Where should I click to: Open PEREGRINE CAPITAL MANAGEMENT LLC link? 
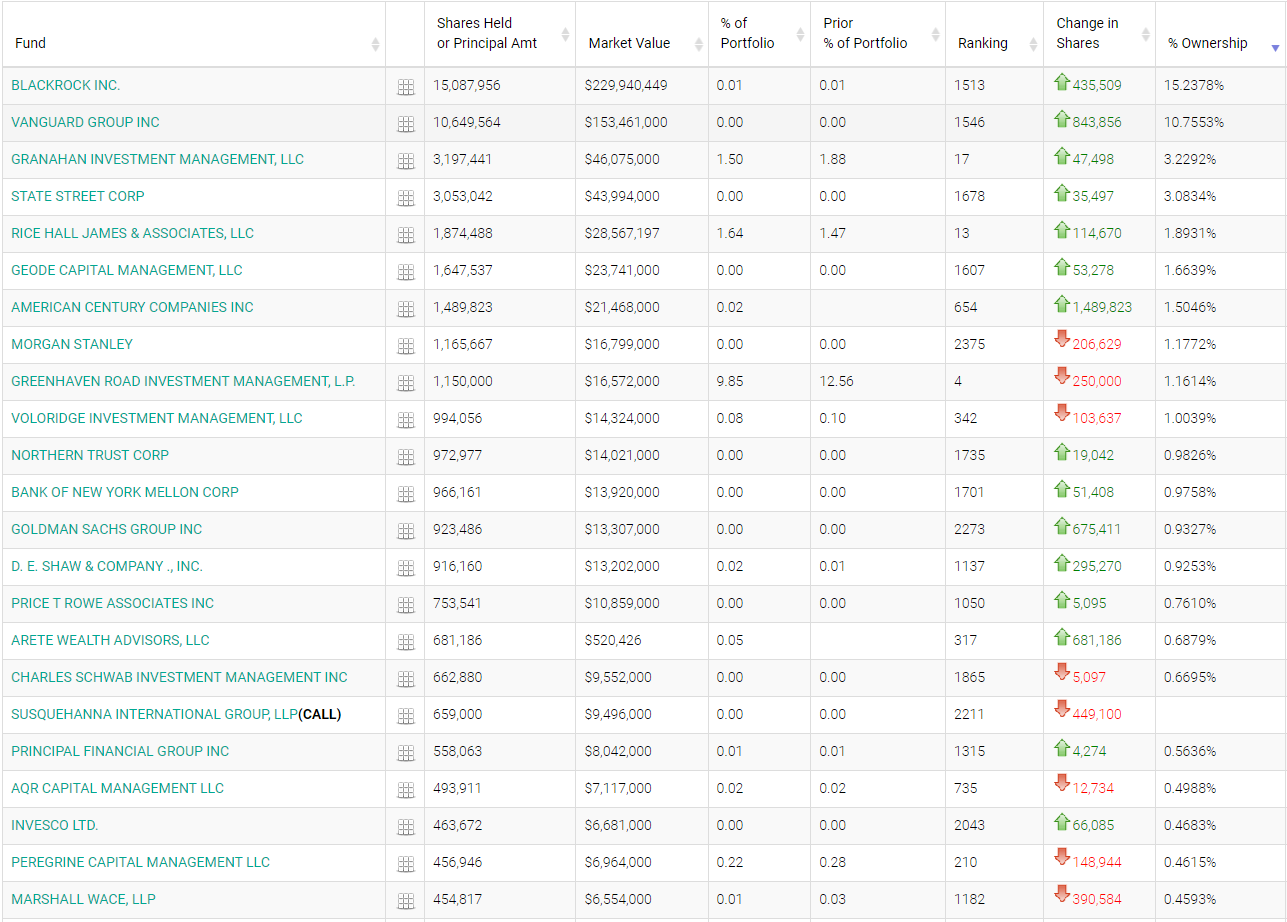[x=141, y=863]
